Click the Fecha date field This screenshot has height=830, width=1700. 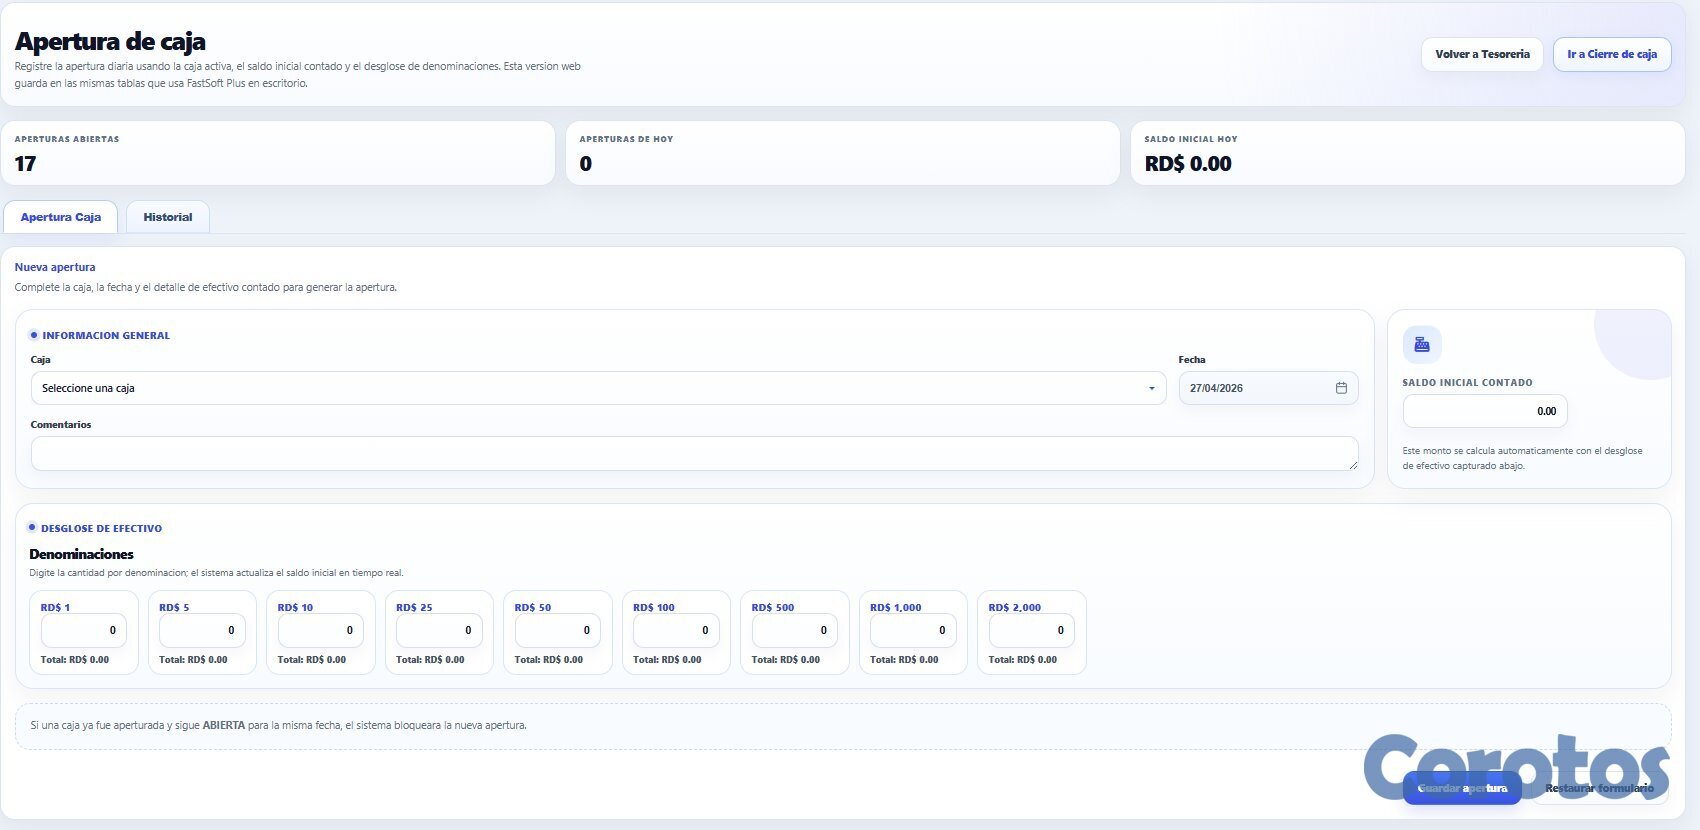[1255, 388]
